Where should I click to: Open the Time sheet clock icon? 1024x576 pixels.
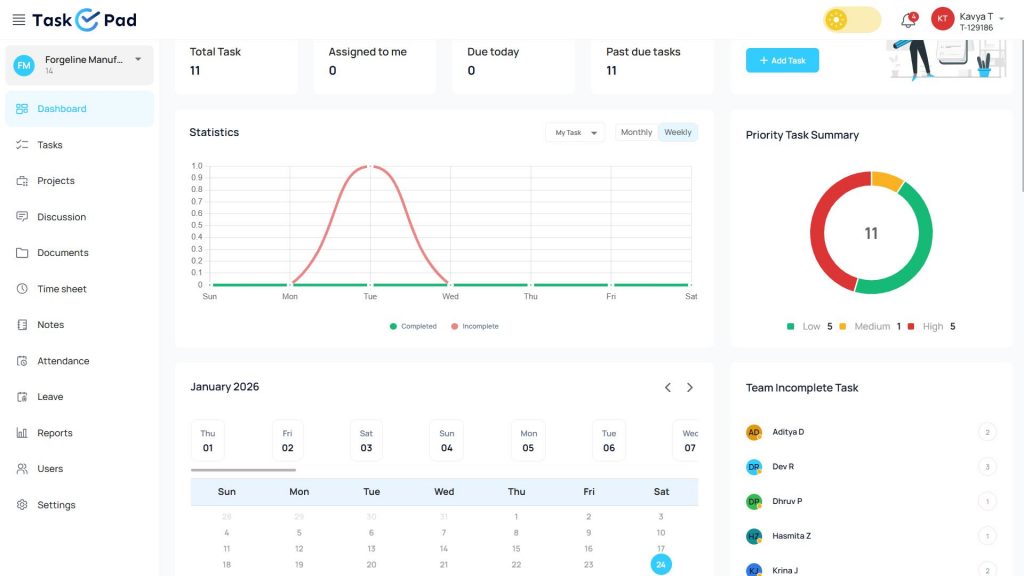click(x=22, y=289)
